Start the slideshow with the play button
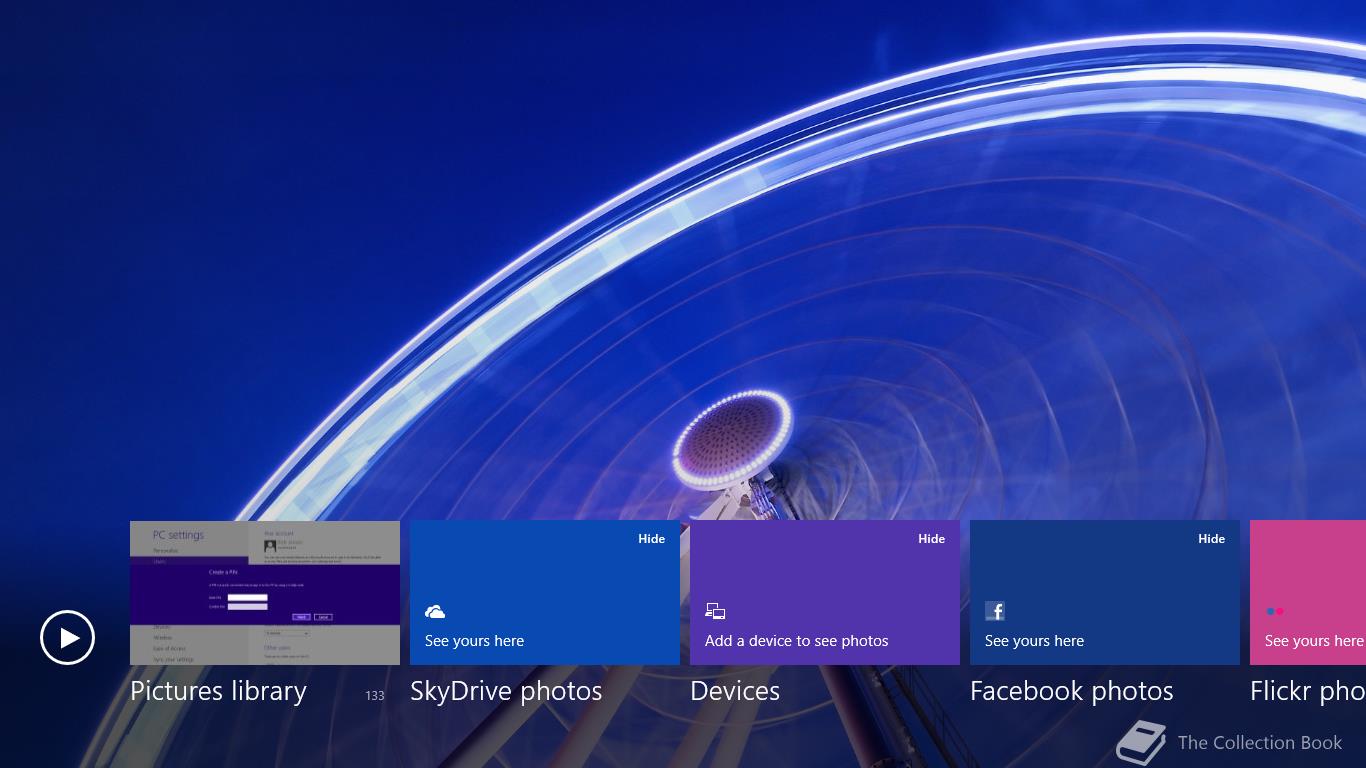This screenshot has width=1366, height=768. pyautogui.click(x=67, y=637)
